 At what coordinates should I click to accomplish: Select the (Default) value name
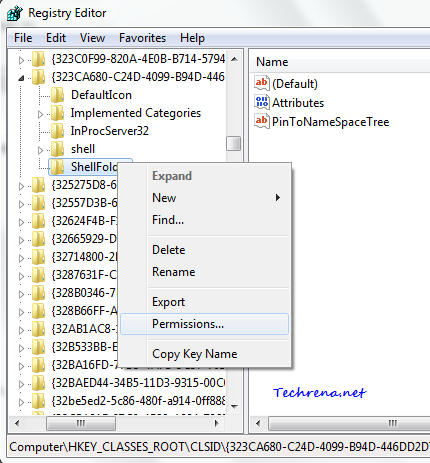click(x=295, y=84)
